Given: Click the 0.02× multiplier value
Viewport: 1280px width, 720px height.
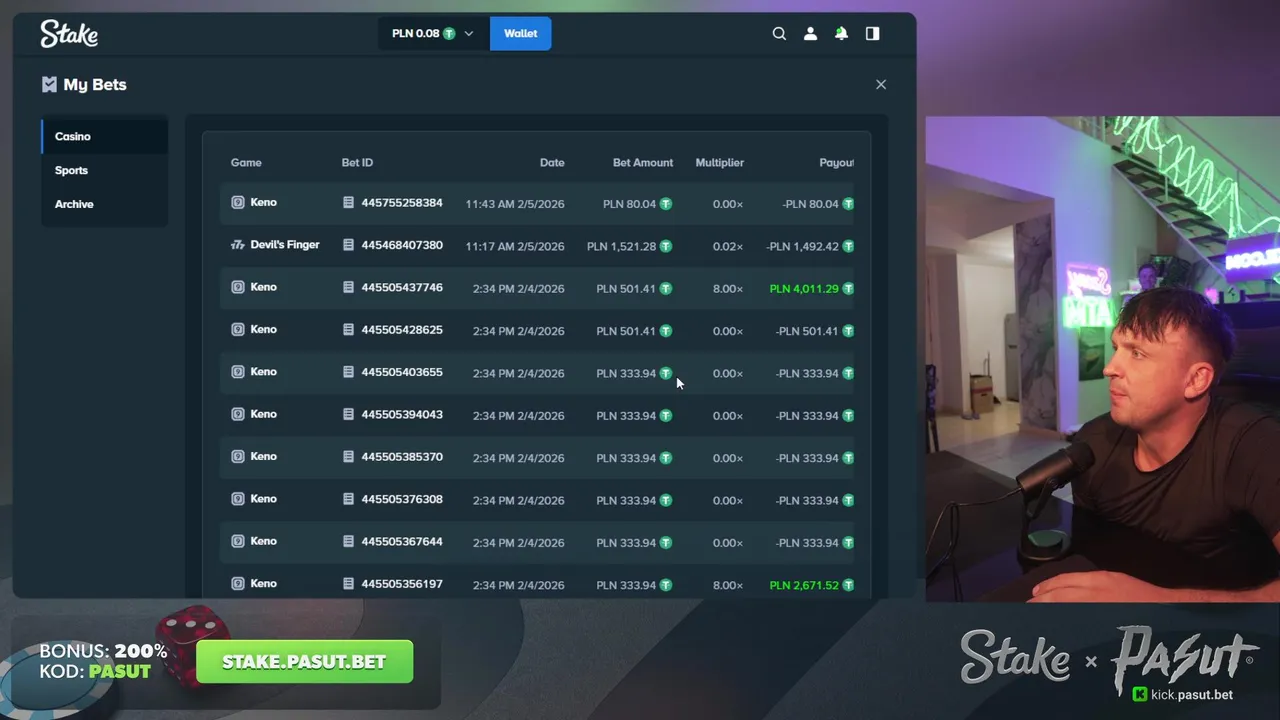Looking at the screenshot, I should [728, 246].
